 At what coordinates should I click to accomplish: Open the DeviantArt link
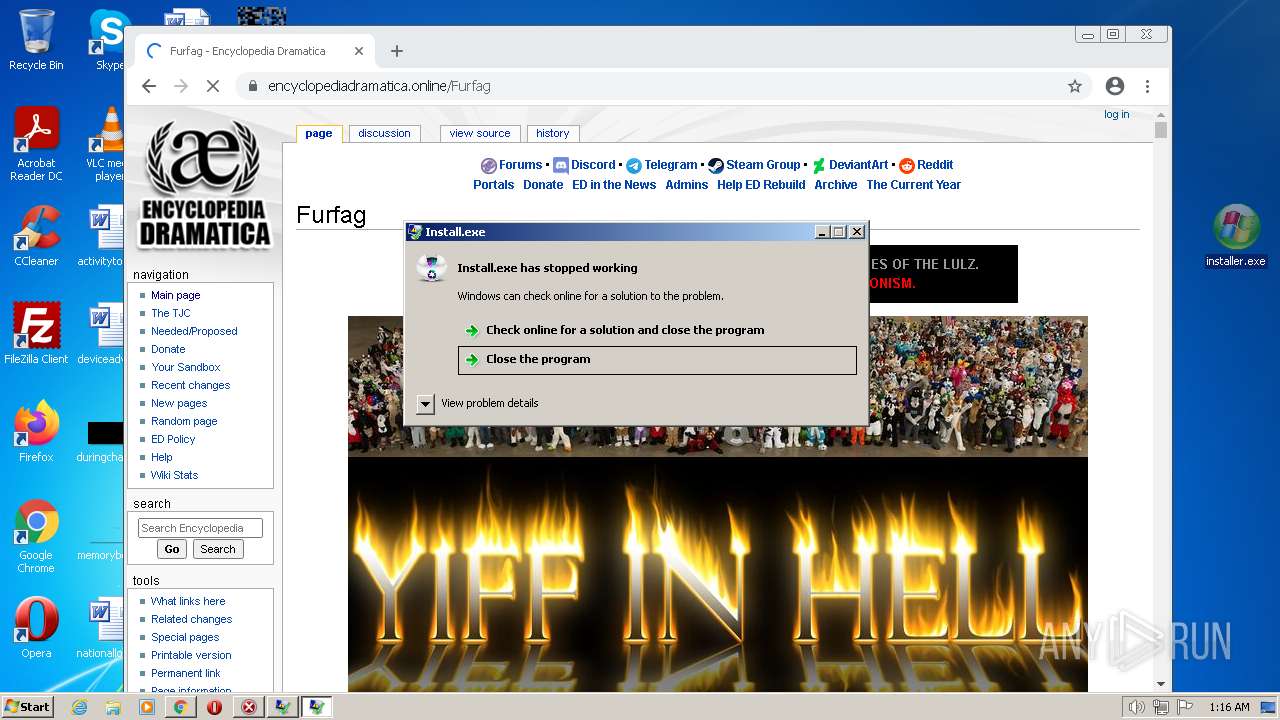[858, 165]
